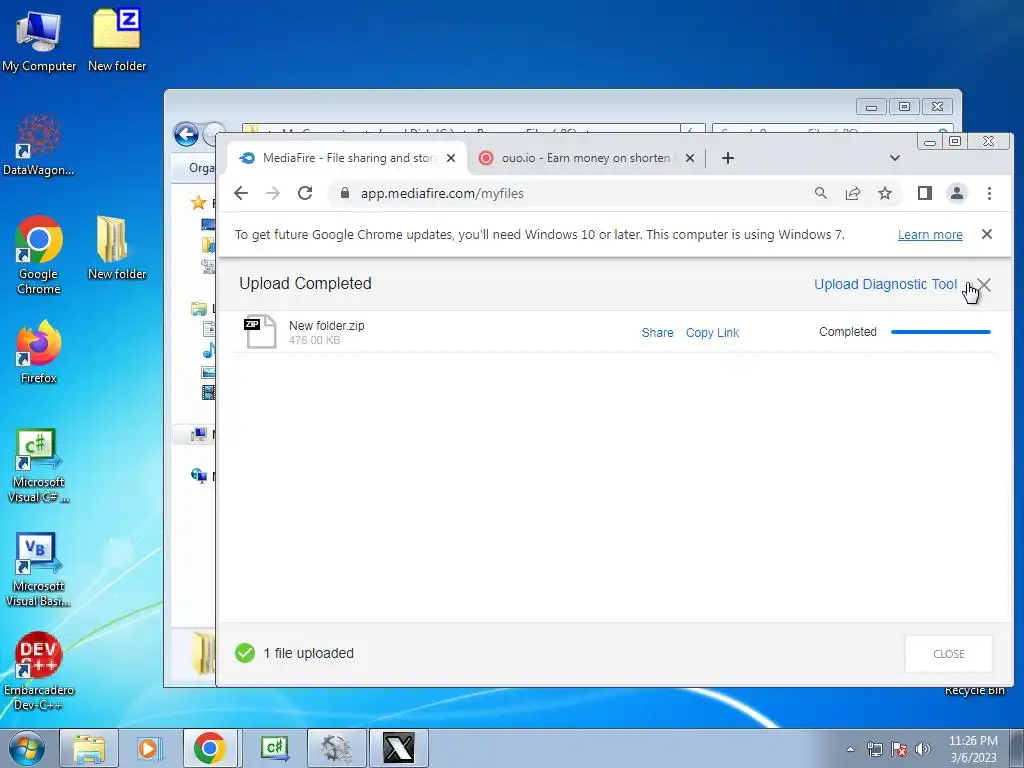1024x768 pixels.
Task: Click Share for New folder.zip
Action: point(657,332)
